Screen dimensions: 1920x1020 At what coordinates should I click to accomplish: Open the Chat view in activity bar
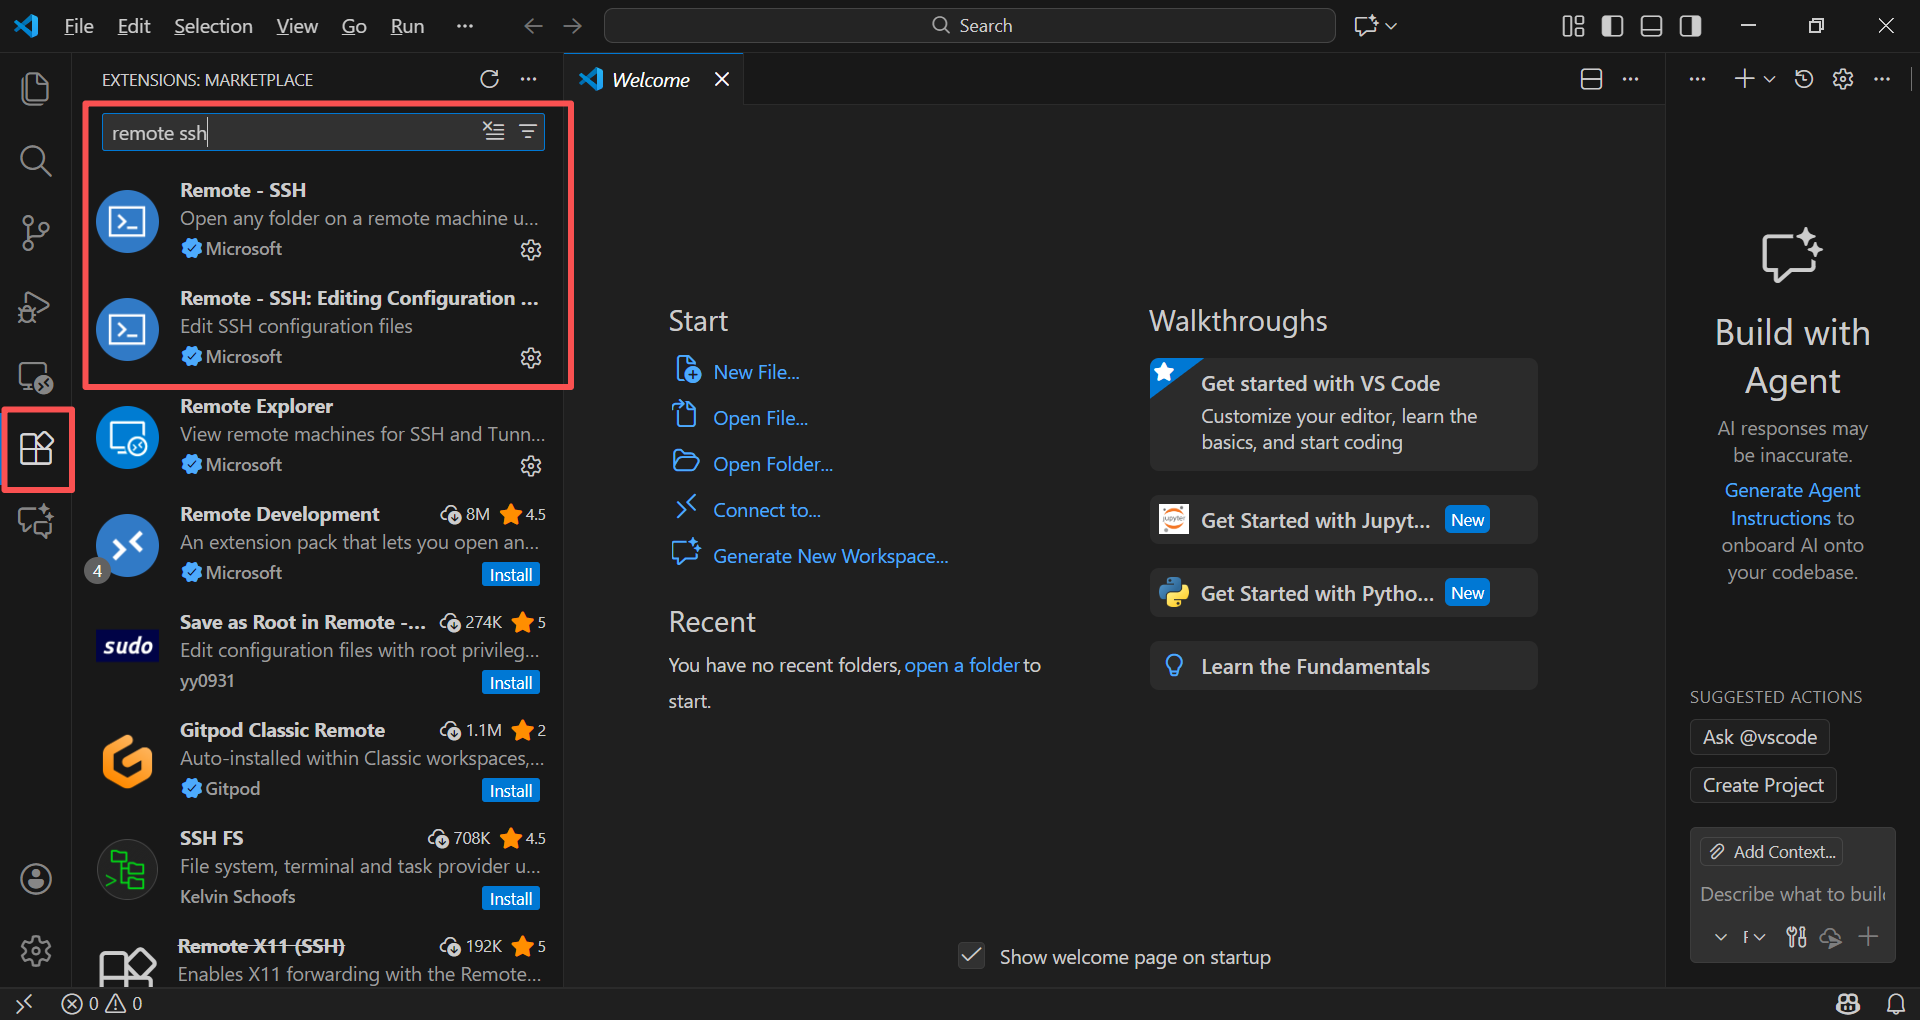[36, 521]
